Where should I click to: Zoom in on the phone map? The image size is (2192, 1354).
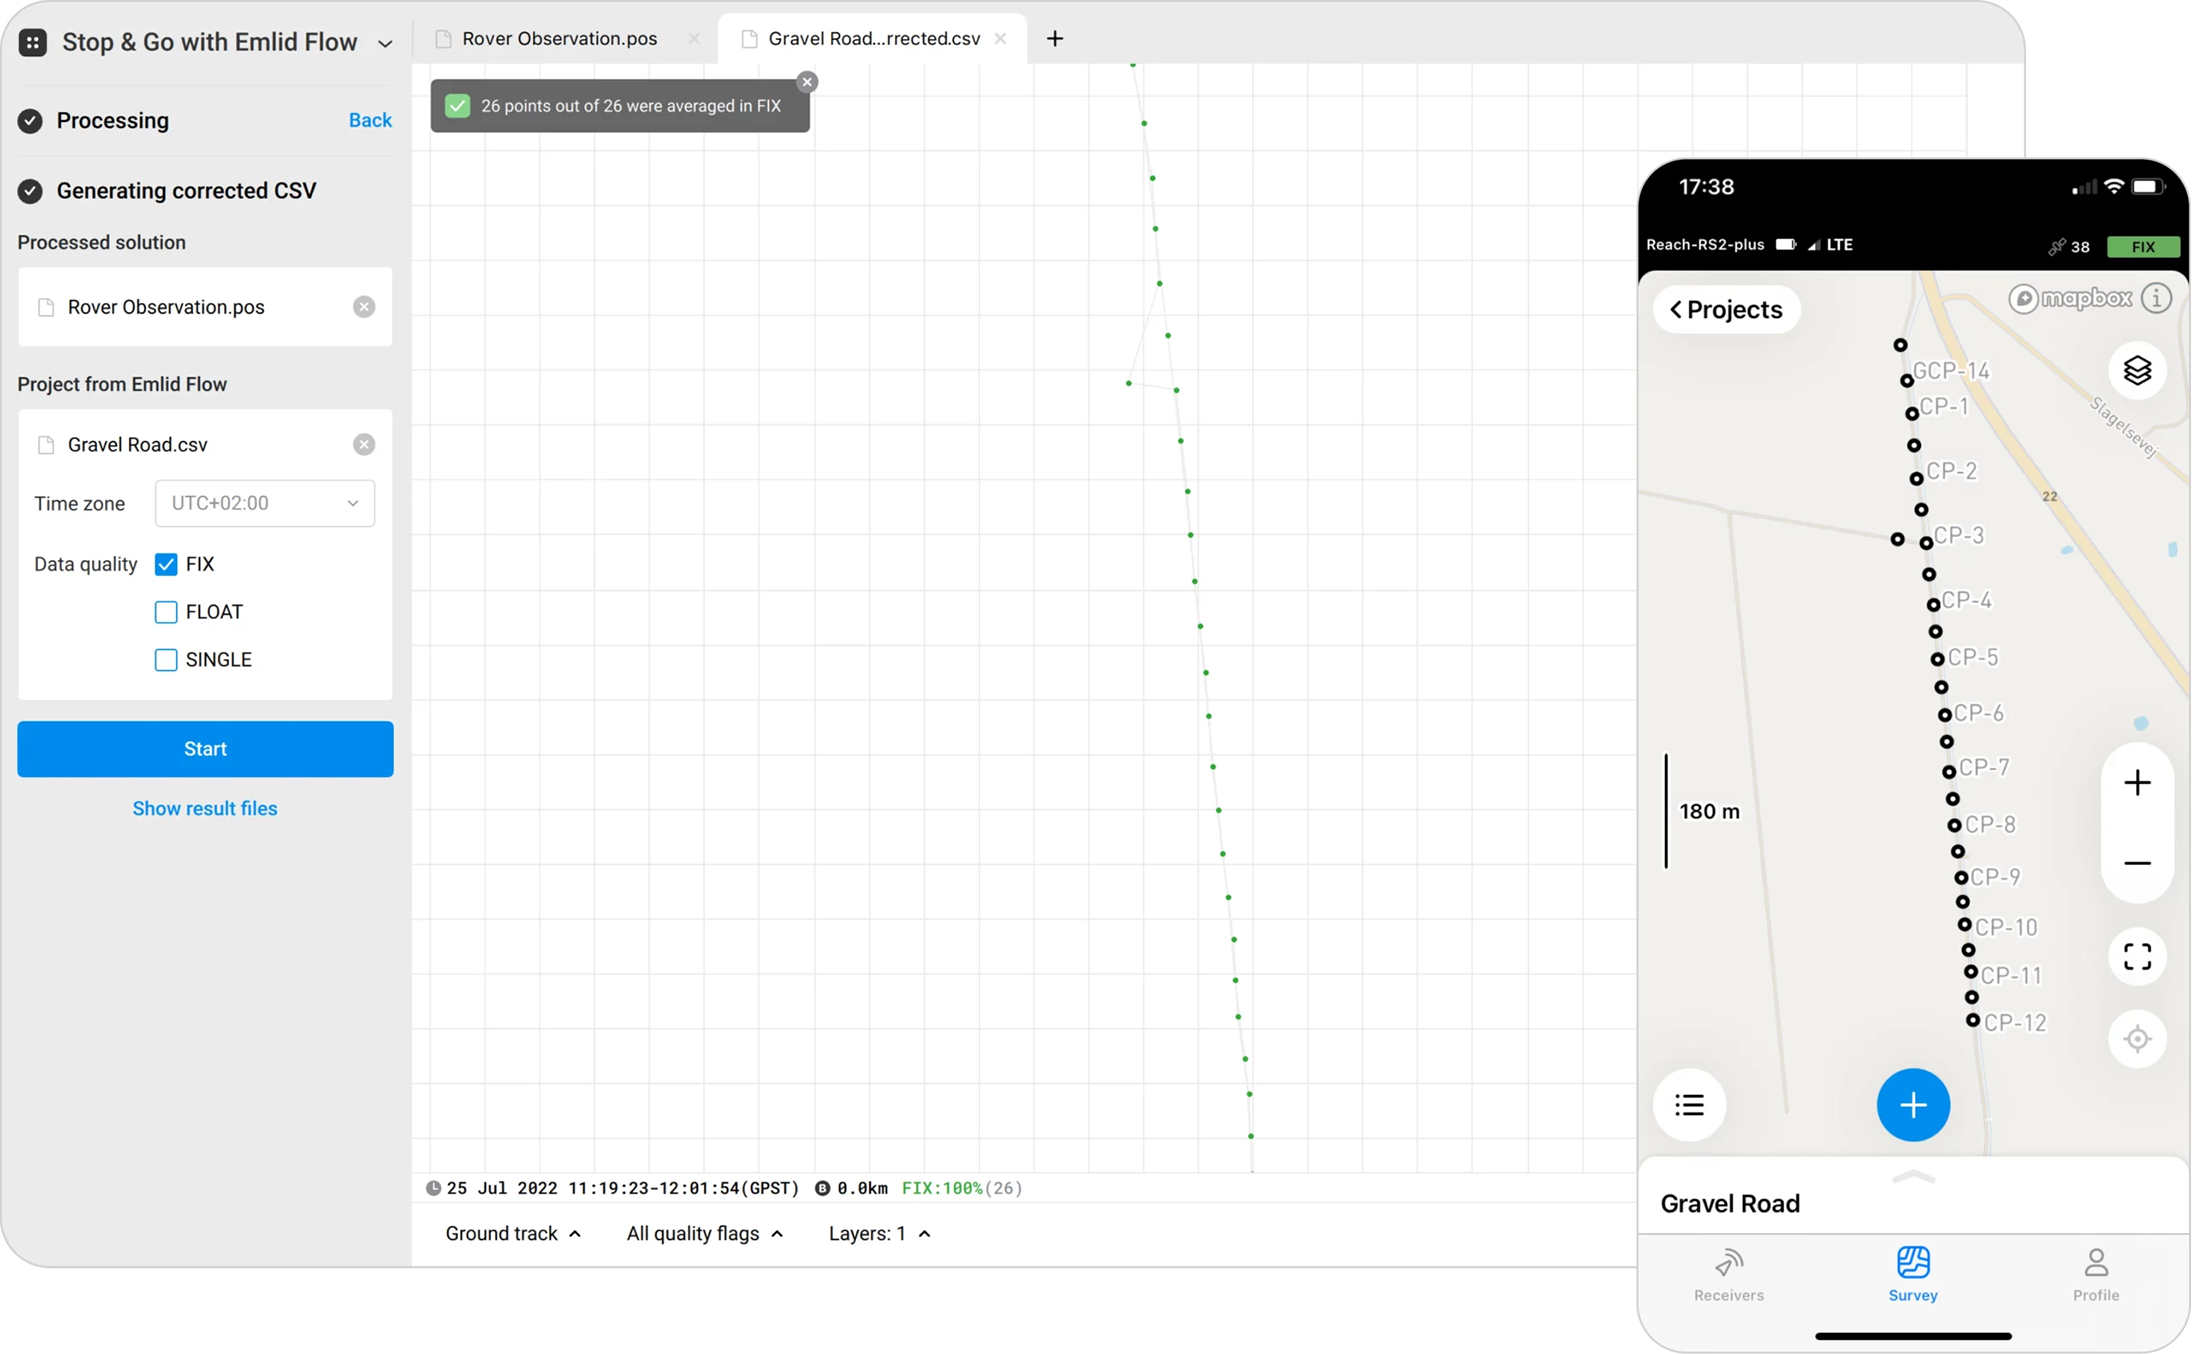coord(2137,783)
